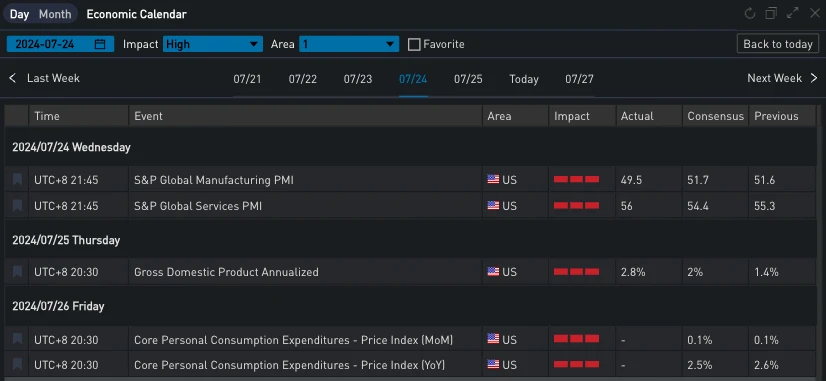This screenshot has height=381, width=826.
Task: Click the Back to today button
Action: pos(778,44)
